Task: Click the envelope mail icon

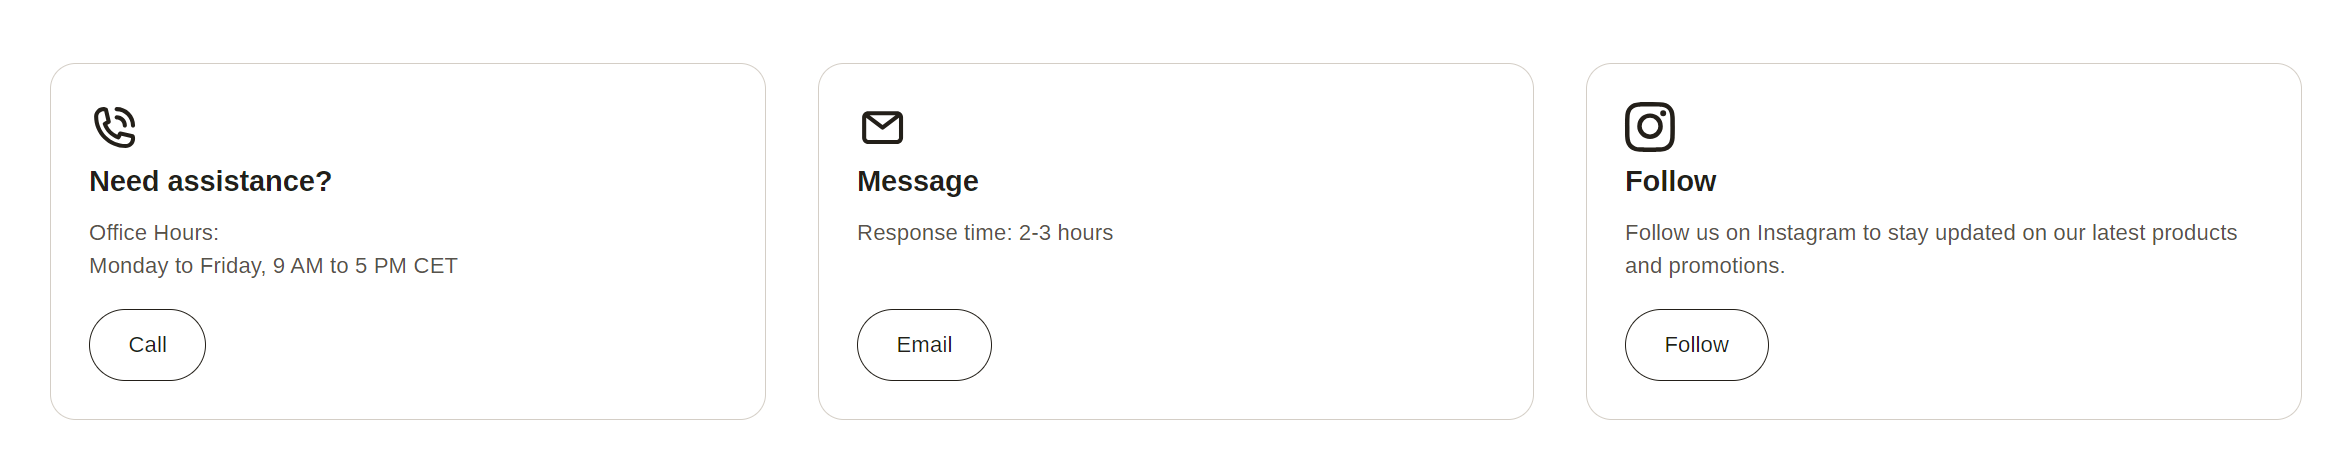Action: (882, 127)
